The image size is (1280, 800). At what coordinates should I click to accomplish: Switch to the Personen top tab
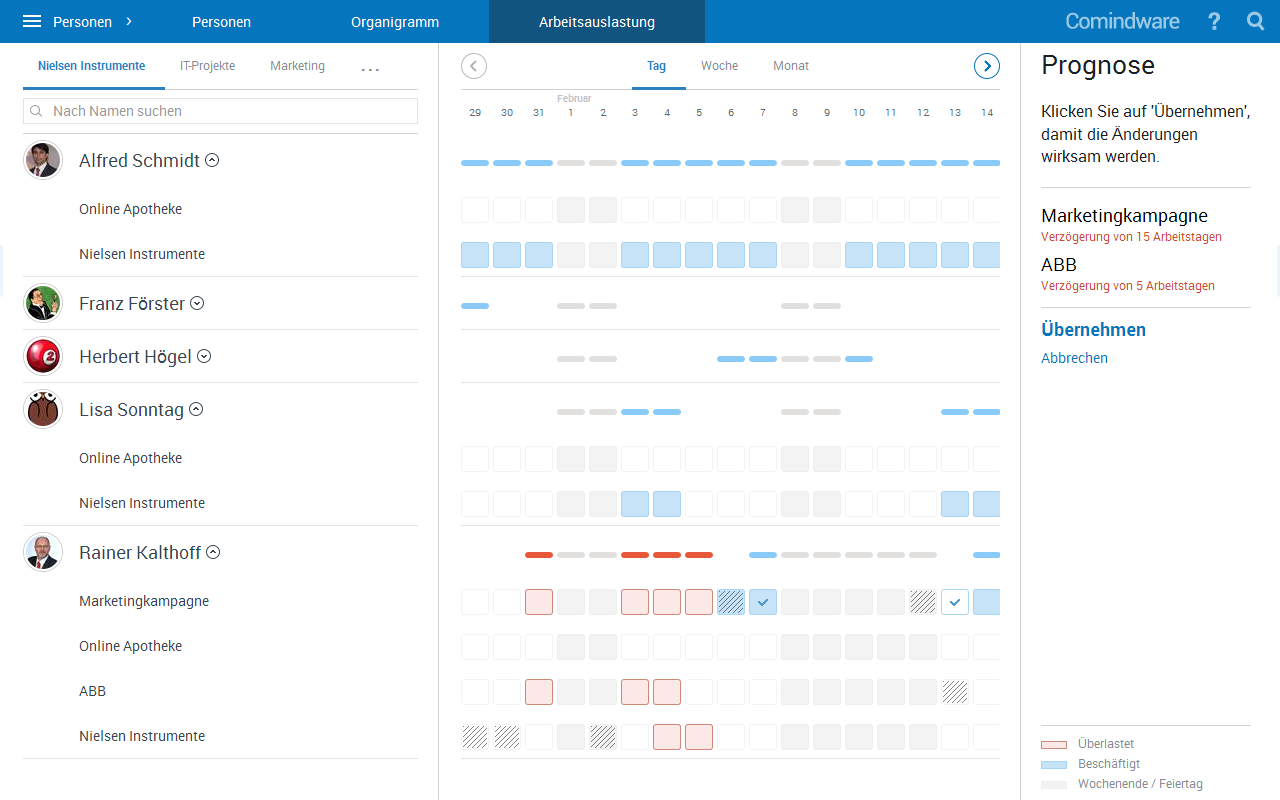tap(221, 21)
